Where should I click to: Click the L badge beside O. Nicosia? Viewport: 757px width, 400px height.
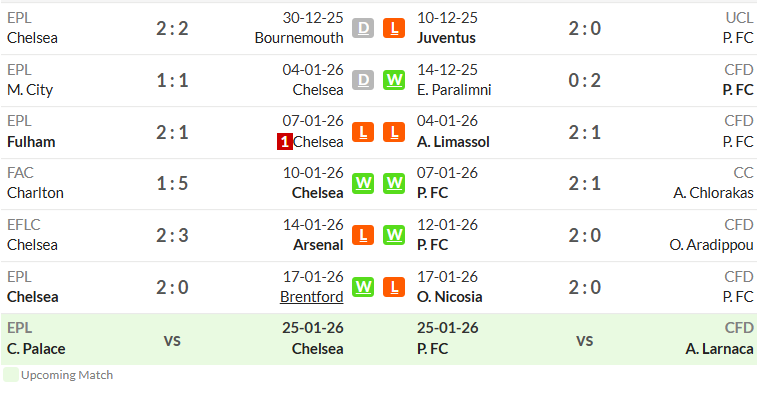[394, 287]
